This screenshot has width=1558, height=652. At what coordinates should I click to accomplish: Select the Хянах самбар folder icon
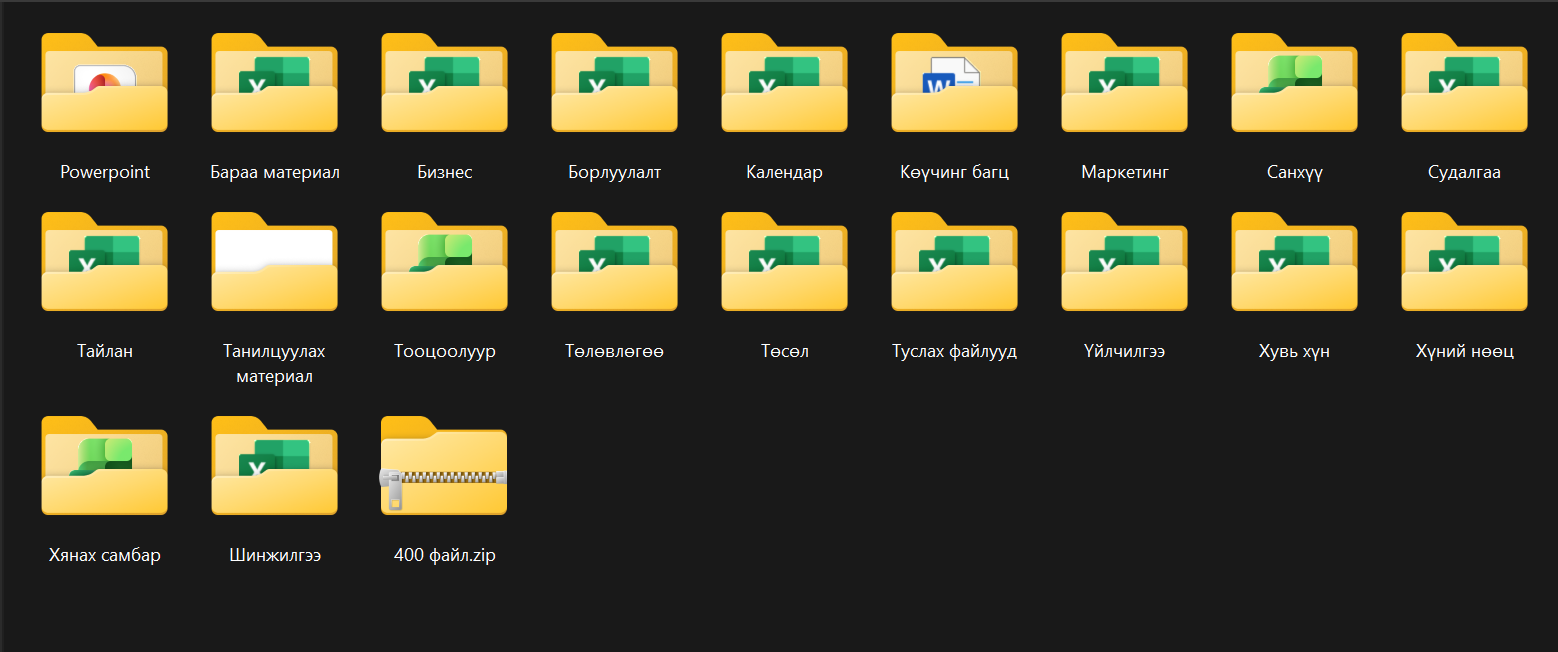pyautogui.click(x=104, y=467)
